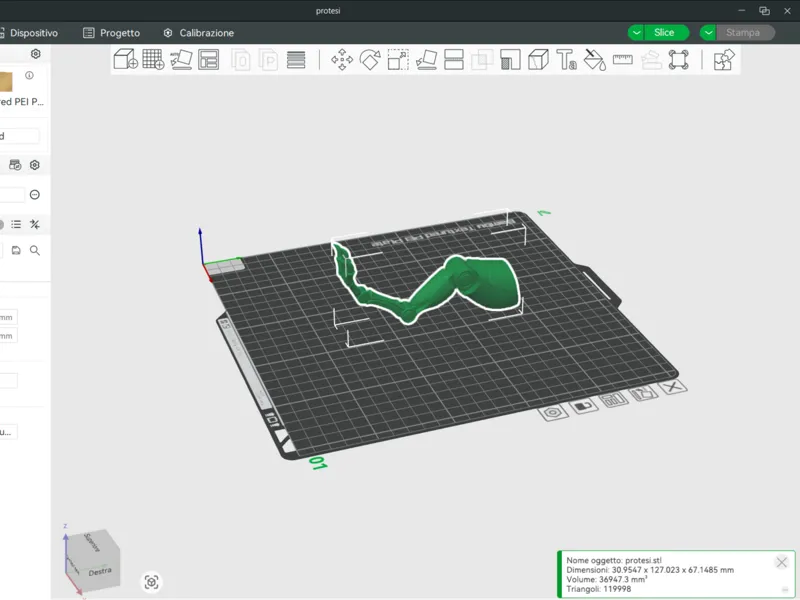This screenshot has width=800, height=600.
Task: Expand the Slice dropdown arrow
Action: 636,33
